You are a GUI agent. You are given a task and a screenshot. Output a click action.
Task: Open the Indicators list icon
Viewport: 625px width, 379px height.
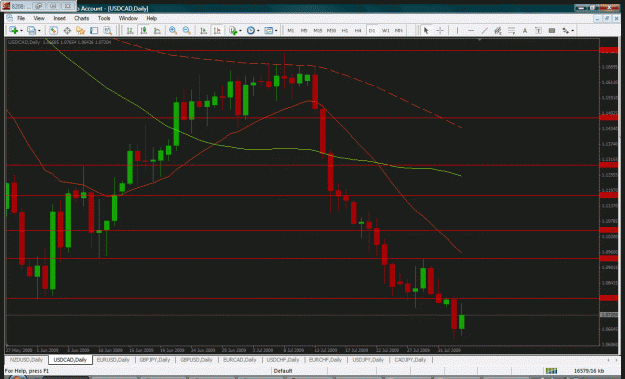(x=233, y=30)
